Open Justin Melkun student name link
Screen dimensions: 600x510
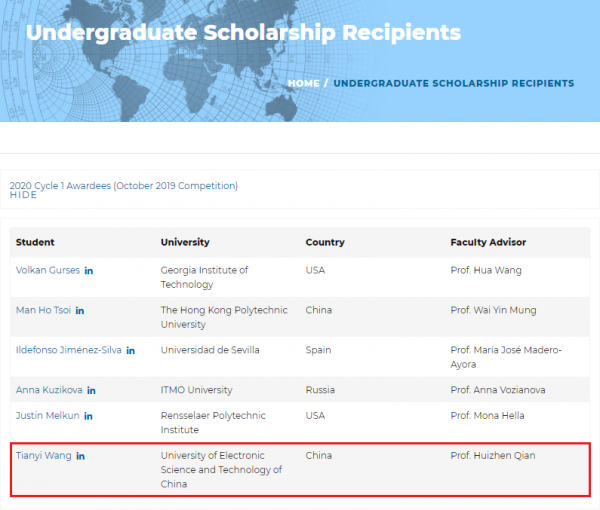46,416
